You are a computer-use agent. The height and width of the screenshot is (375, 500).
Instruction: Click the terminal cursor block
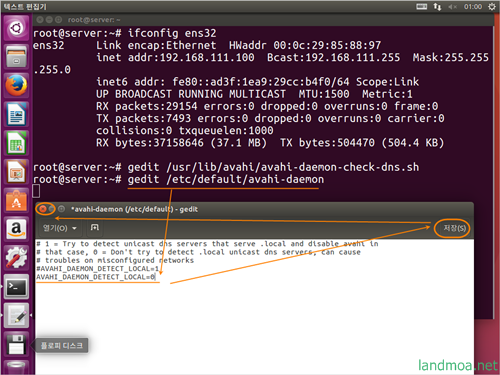(x=36, y=191)
